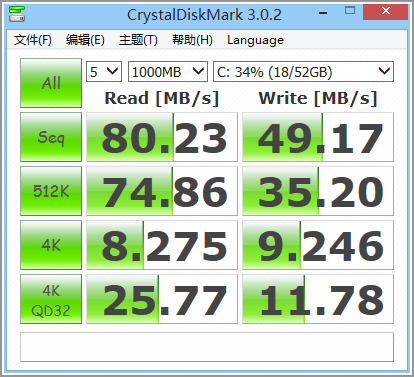Click the empty comment text box at bottom
This screenshot has height=377, width=414.
pyautogui.click(x=207, y=347)
